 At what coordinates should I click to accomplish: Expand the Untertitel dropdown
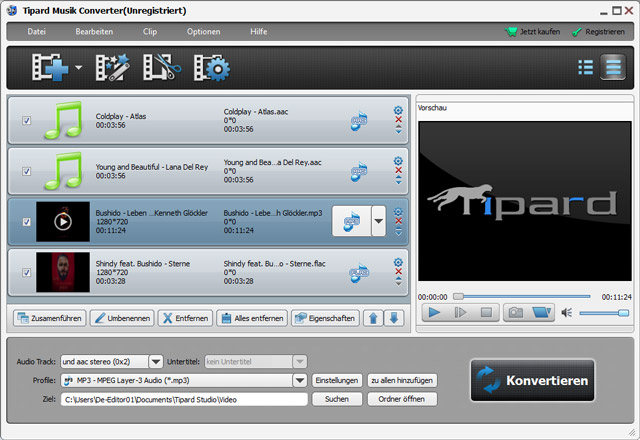pos(300,362)
